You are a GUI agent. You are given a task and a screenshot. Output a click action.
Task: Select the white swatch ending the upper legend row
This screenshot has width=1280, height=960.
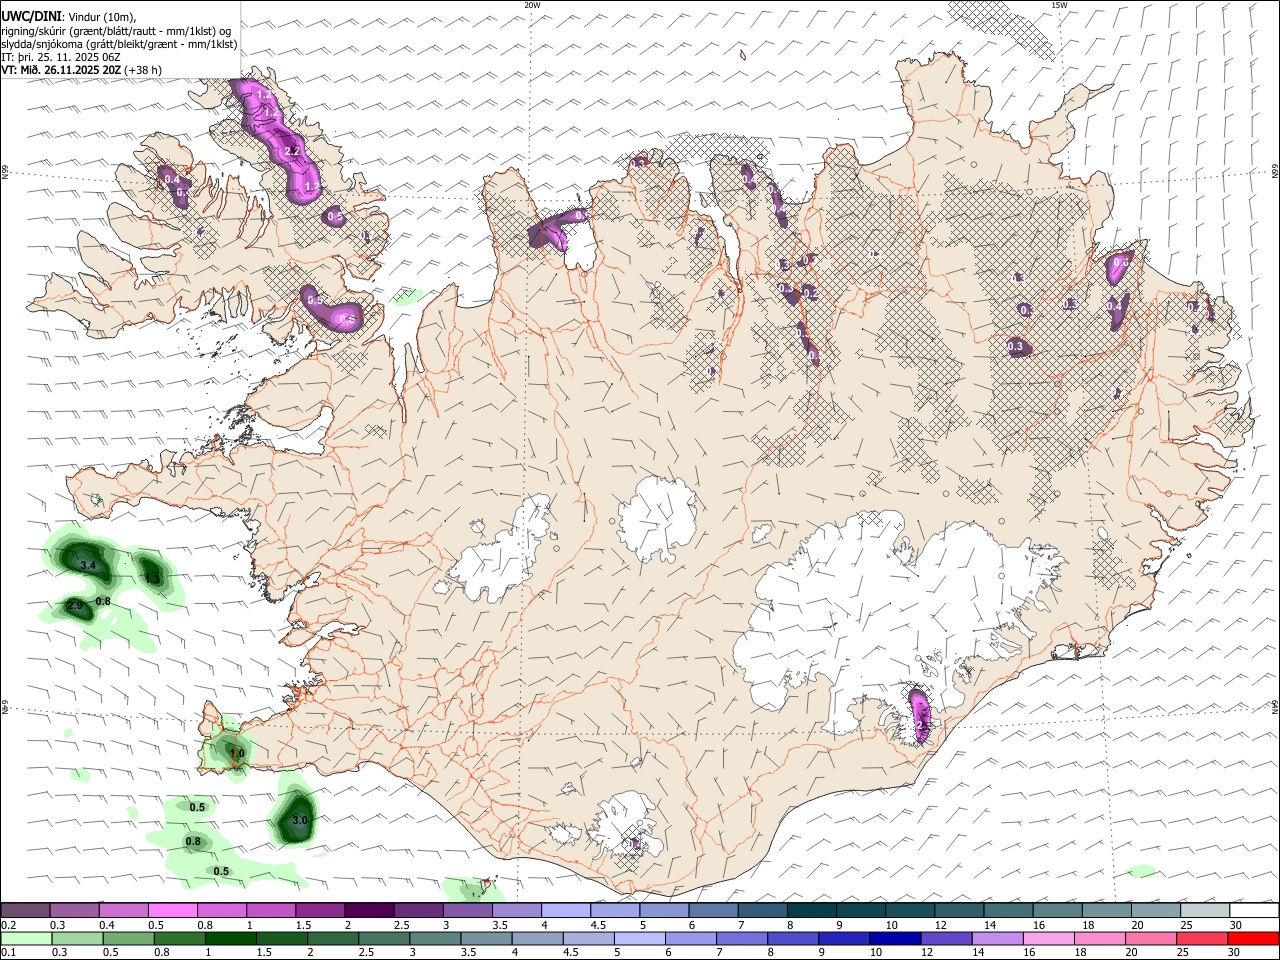click(x=1254, y=910)
